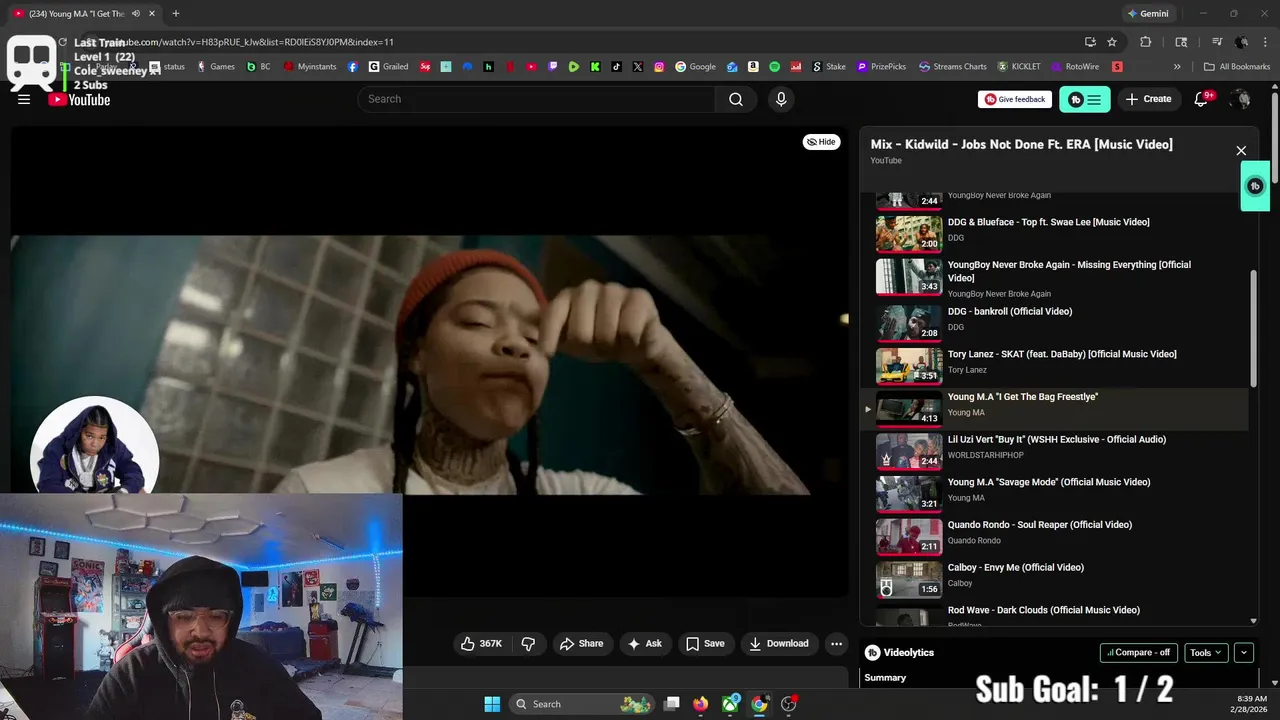
Task: Click the YouTube search magnifier button
Action: click(x=736, y=99)
